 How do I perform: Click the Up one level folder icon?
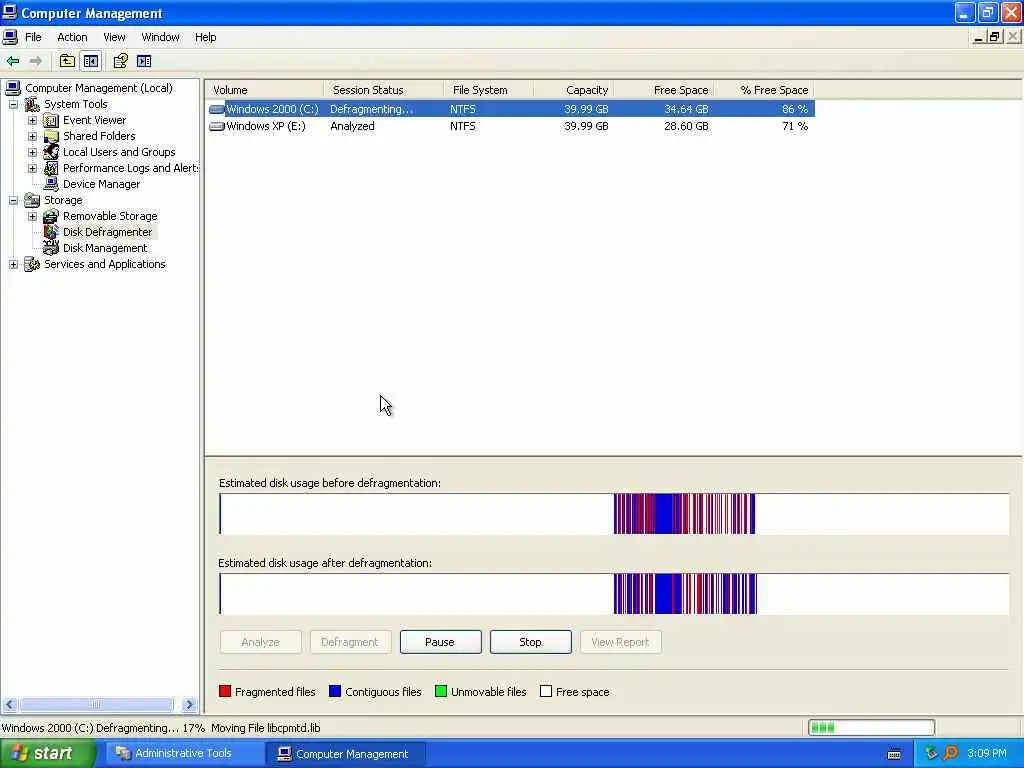point(67,61)
